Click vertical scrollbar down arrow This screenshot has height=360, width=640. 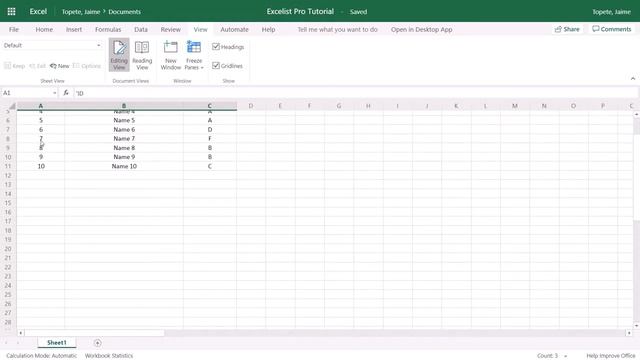tap(636, 326)
